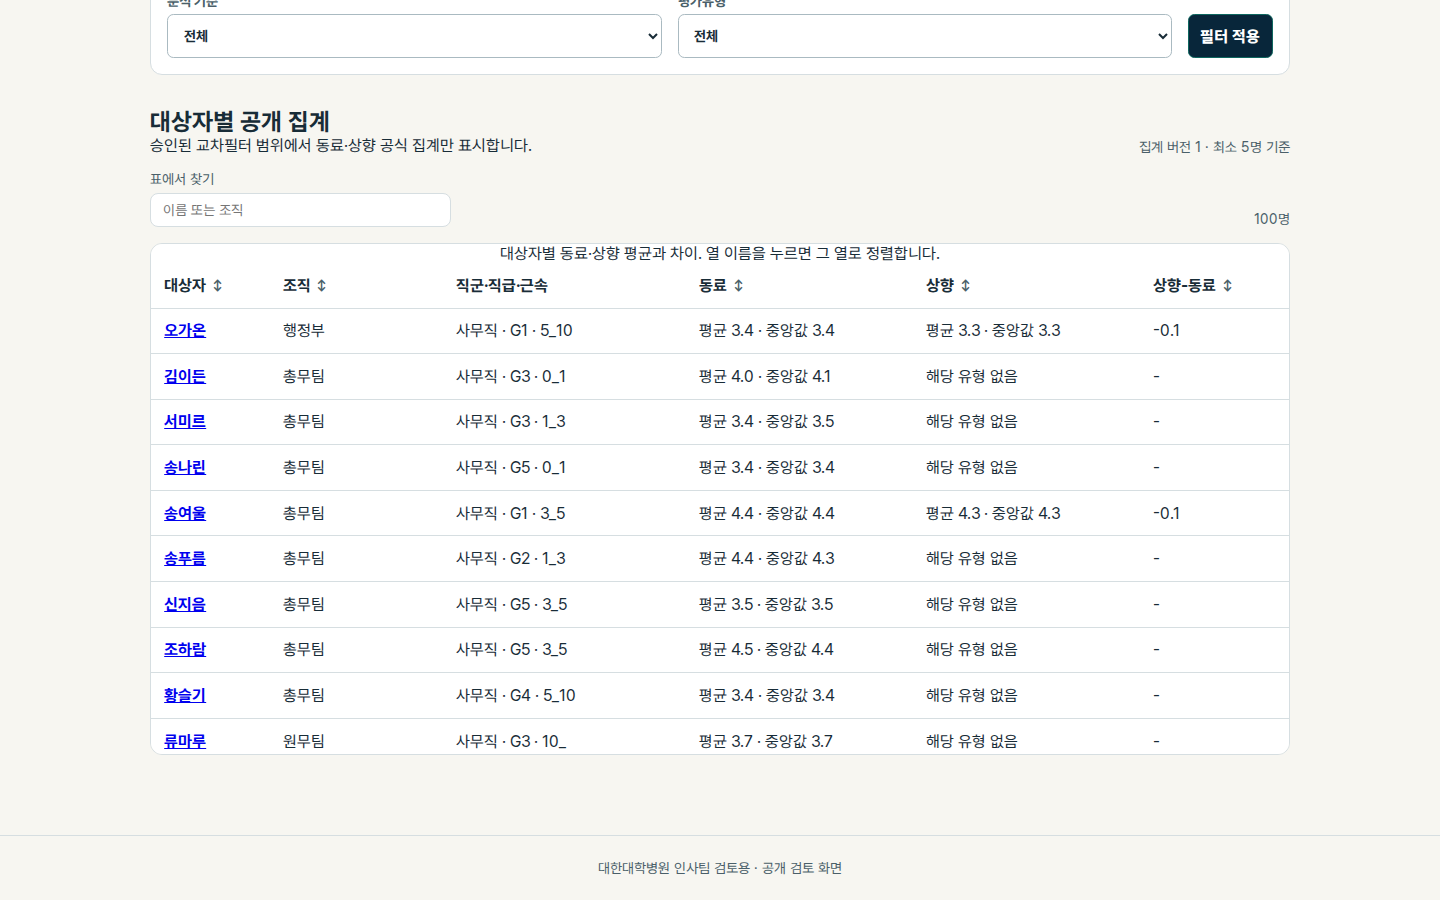Click 평균 4.5 · 중앙값 4.4 cell
Screen dimensions: 1440x900
click(766, 650)
